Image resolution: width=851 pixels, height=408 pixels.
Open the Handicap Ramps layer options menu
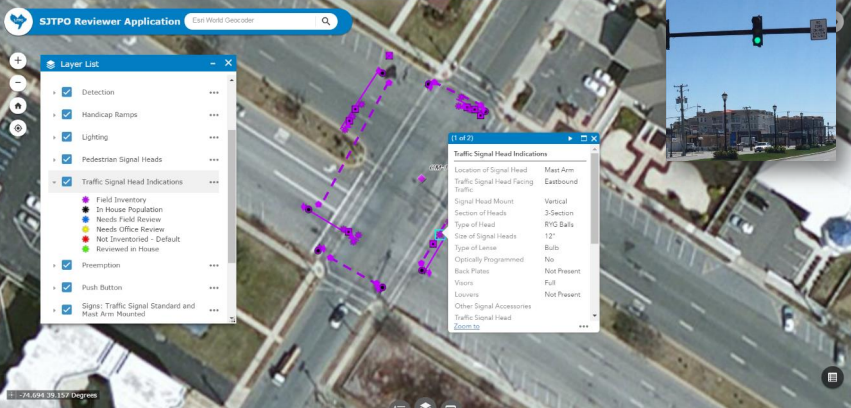214,115
